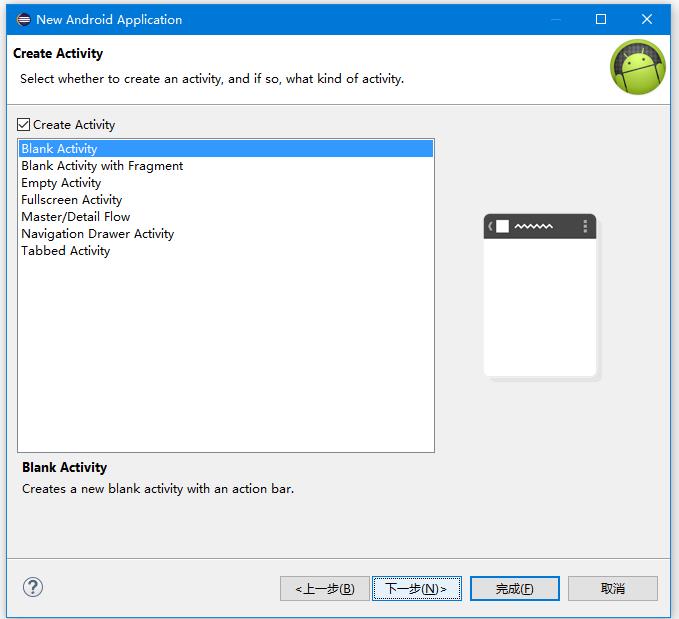Select Blank Activity with Fragment
The height and width of the screenshot is (619, 679).
tap(226, 165)
